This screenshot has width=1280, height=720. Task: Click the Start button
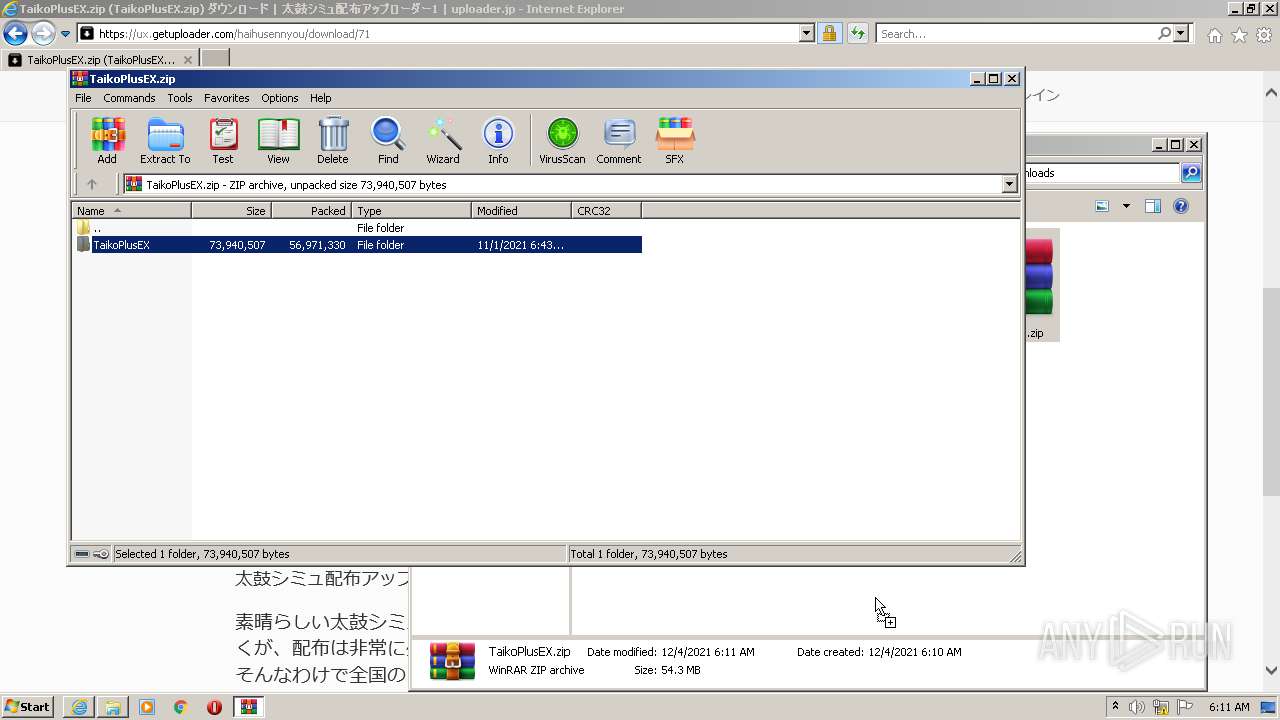tap(28, 707)
